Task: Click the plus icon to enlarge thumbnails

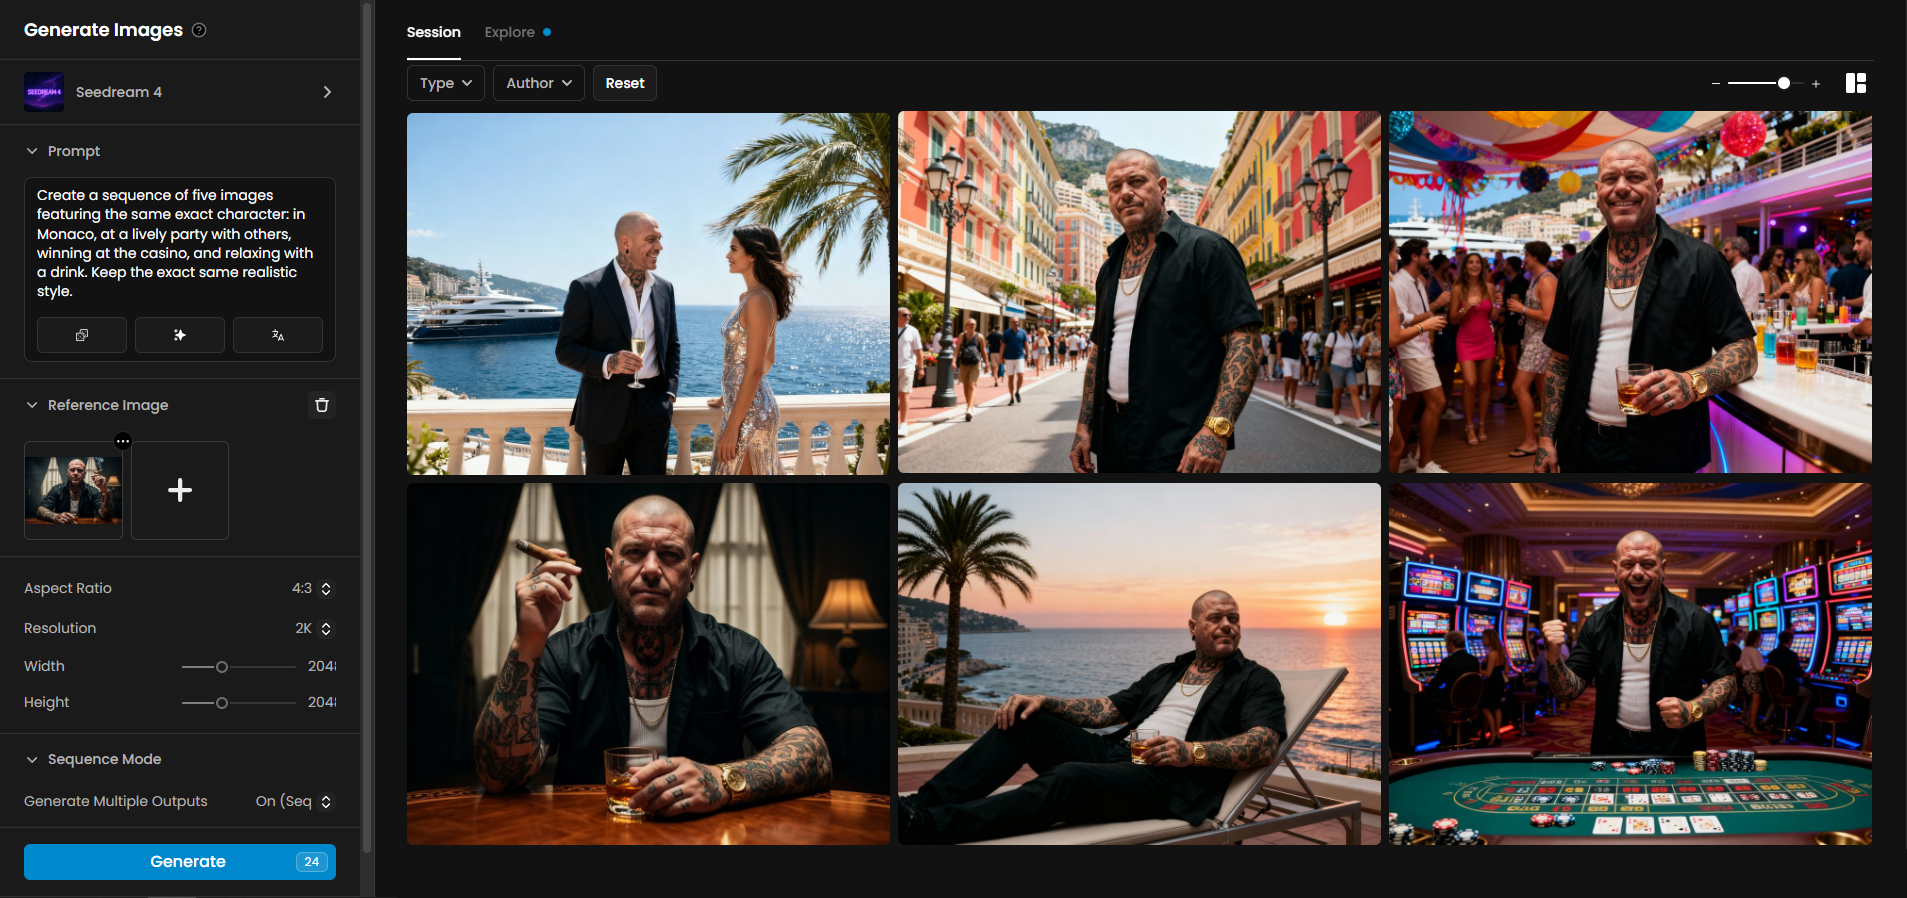Action: (x=1816, y=84)
